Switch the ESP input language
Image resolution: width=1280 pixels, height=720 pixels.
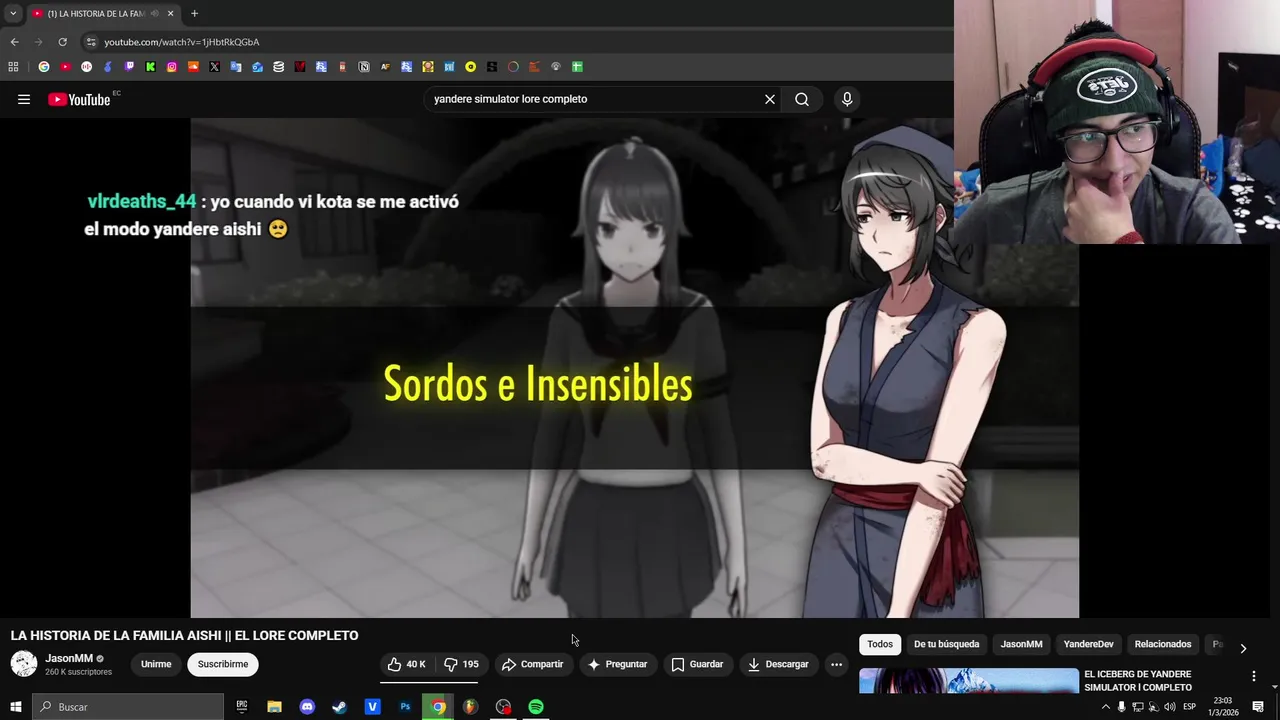1190,707
